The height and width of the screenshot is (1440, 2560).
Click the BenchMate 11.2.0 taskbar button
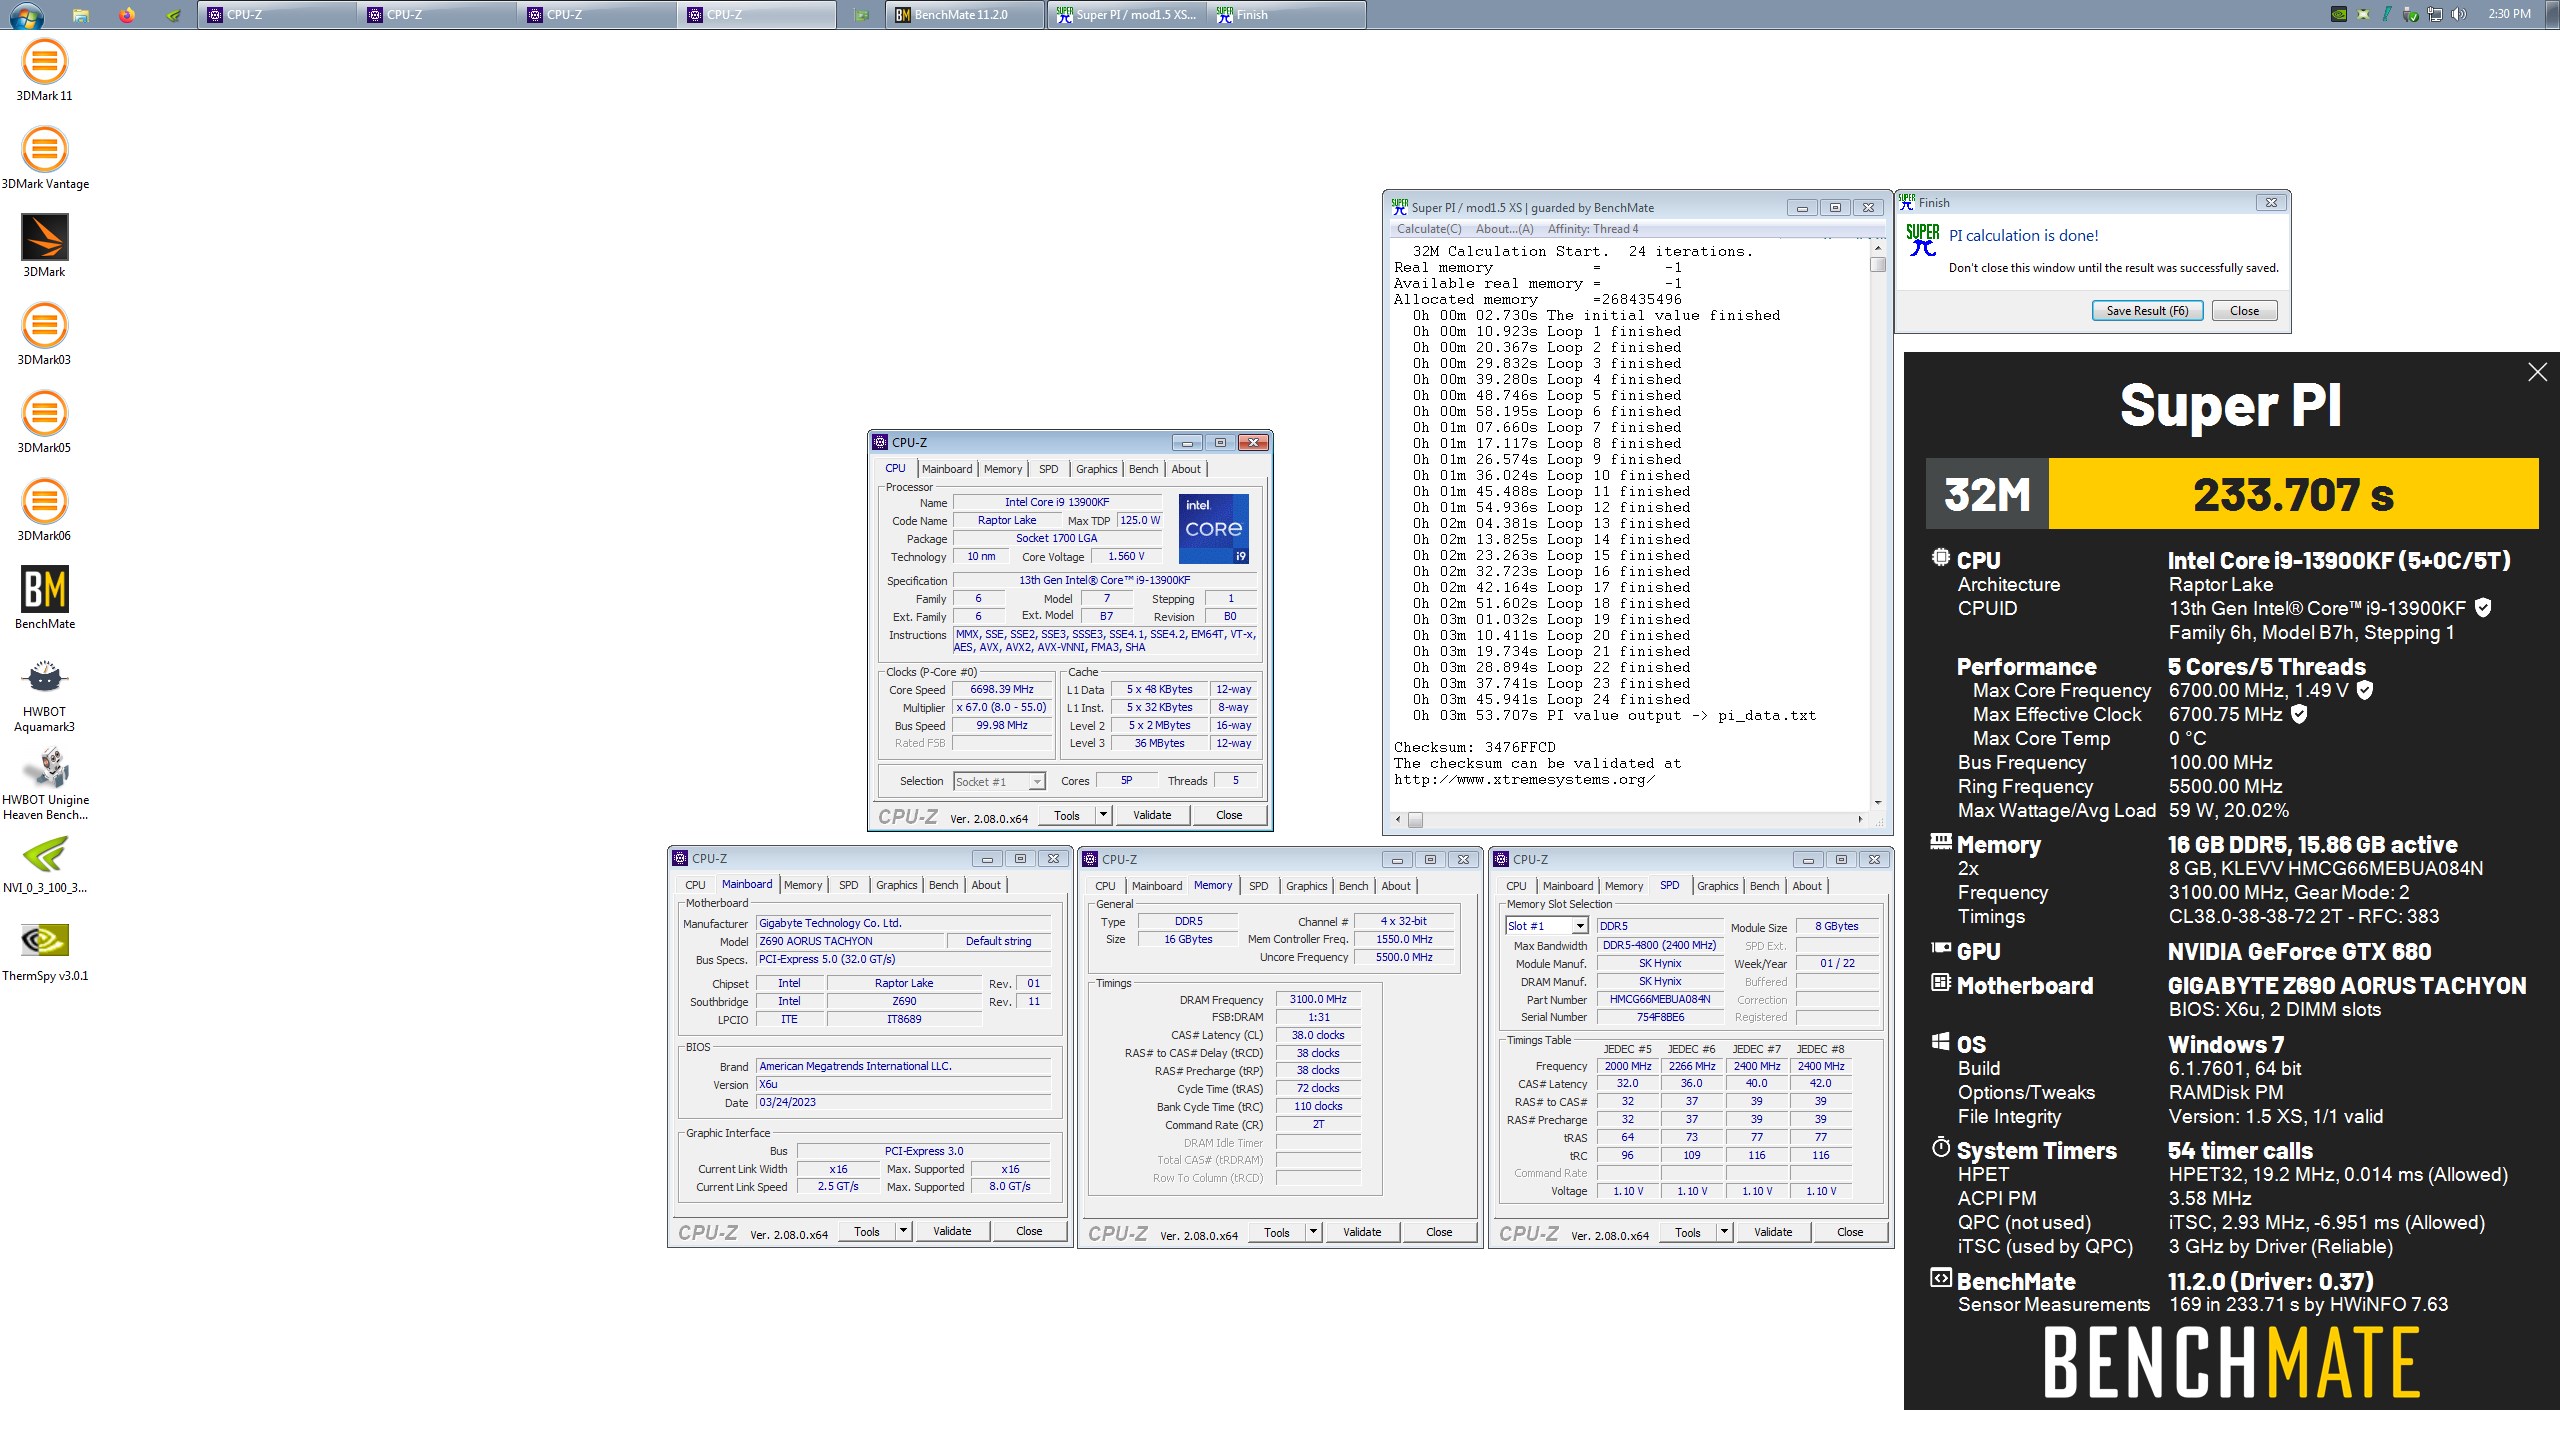coord(963,15)
